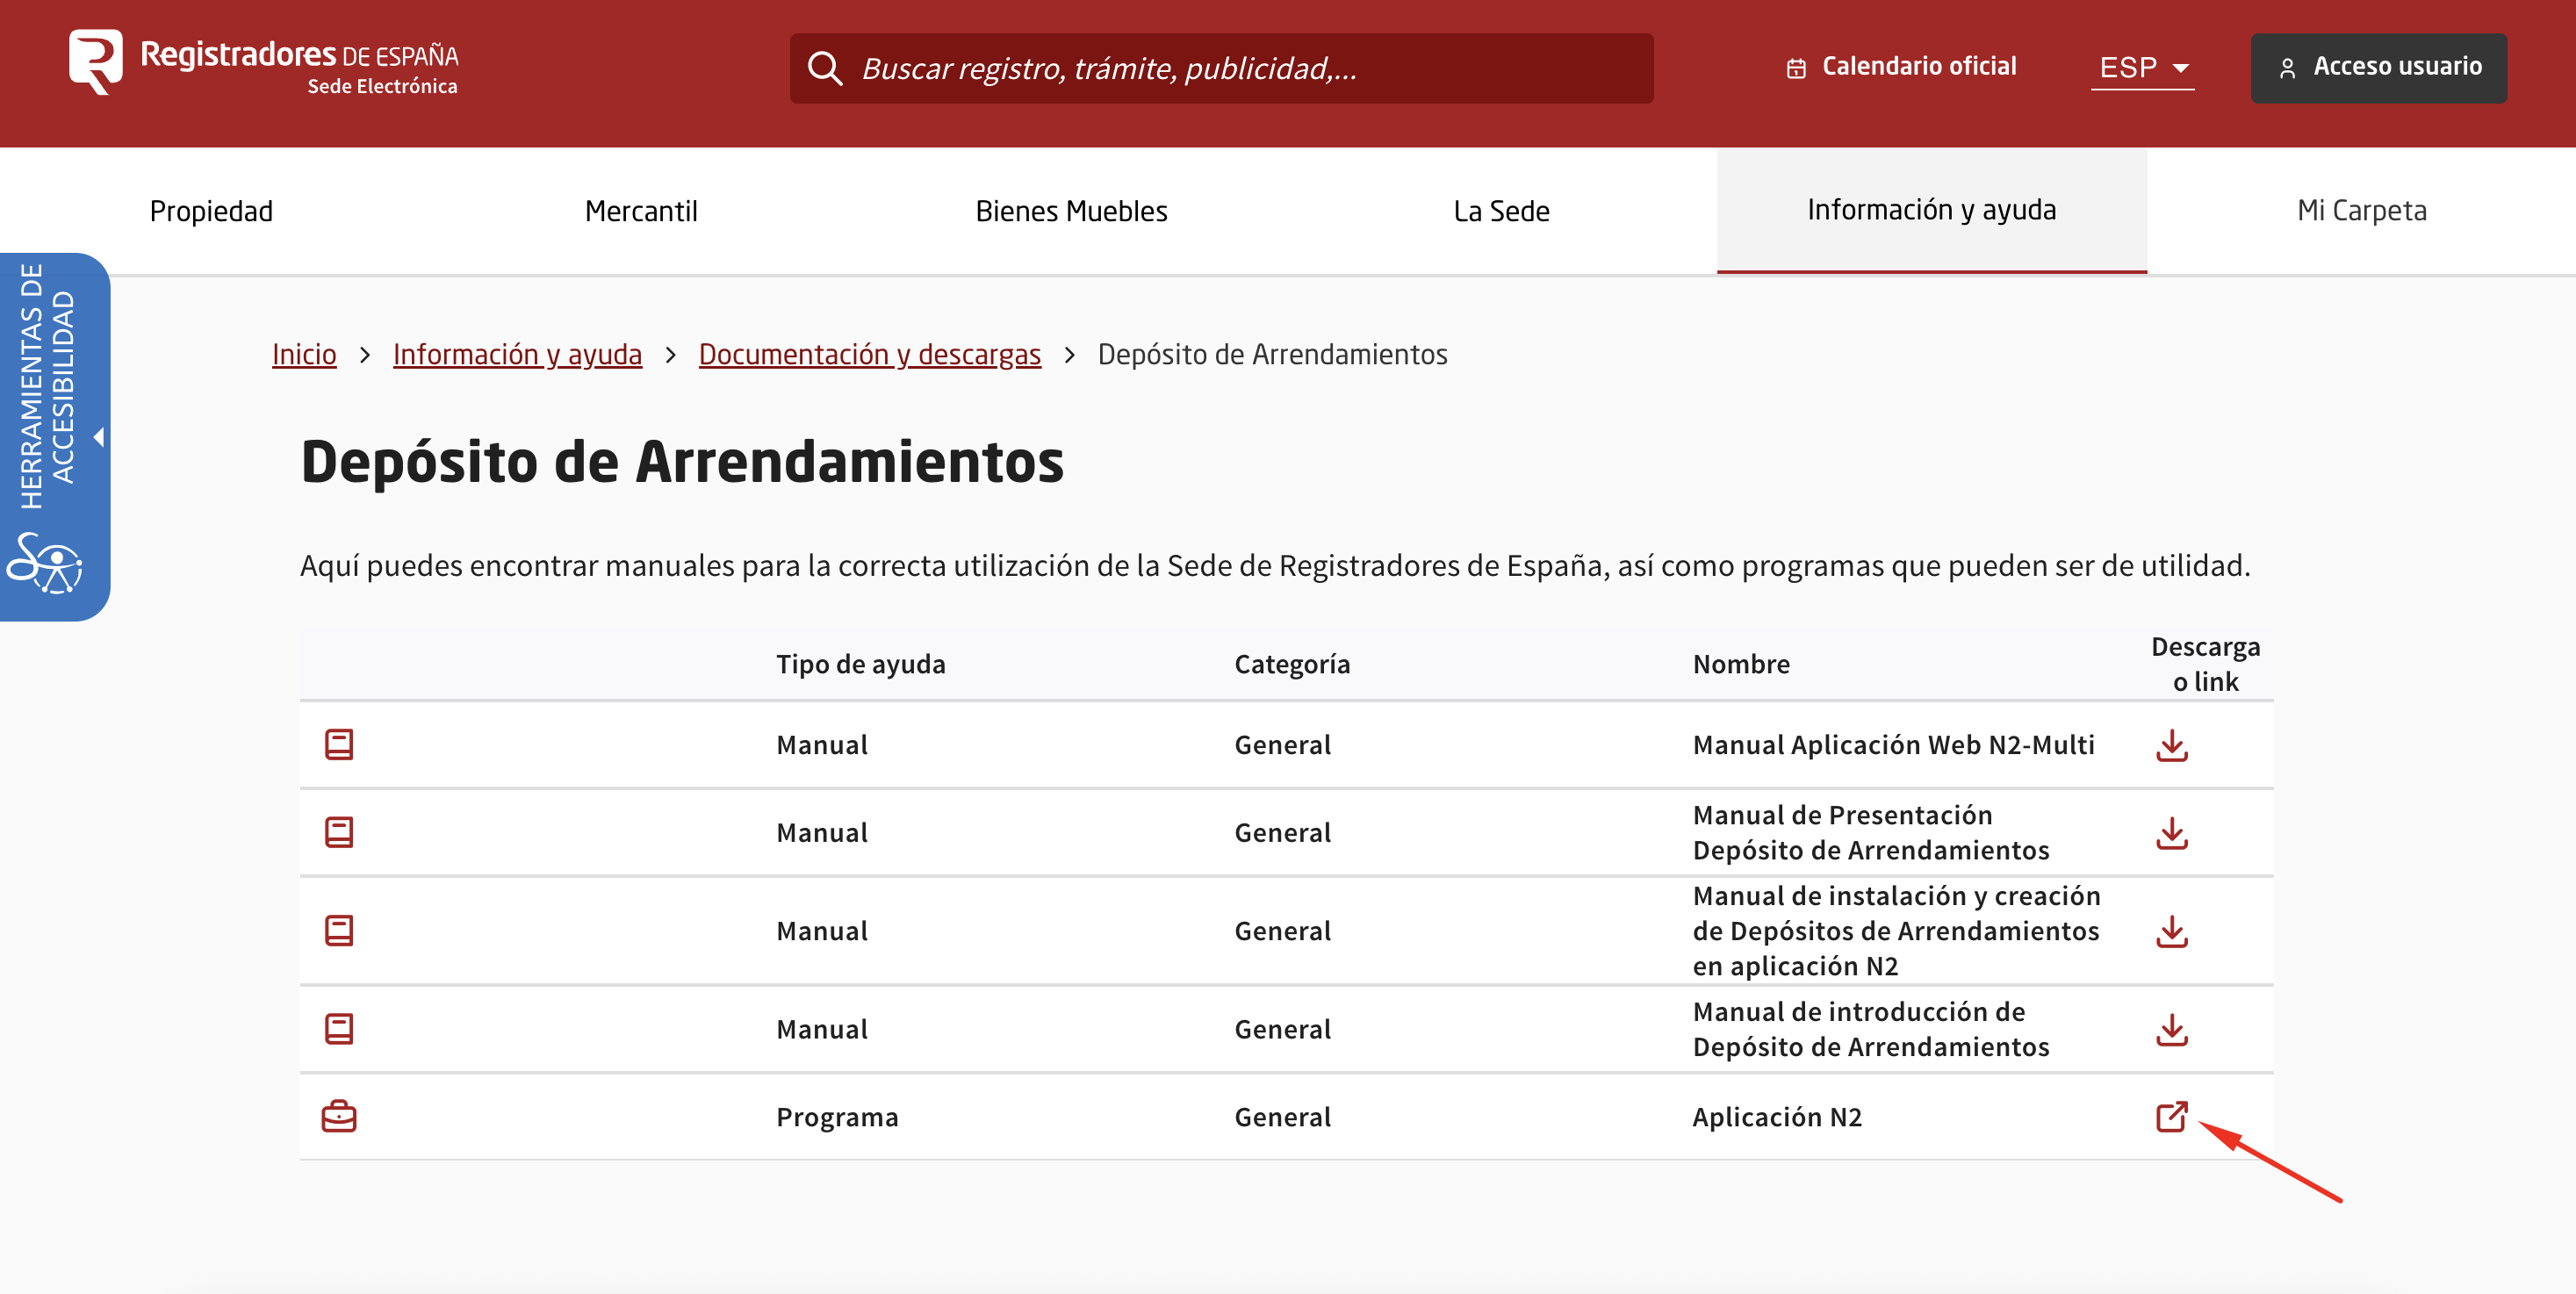Download the Manual de Presentación Depósito de Arrendamientos
Viewport: 2576px width, 1294px height.
tap(2172, 832)
